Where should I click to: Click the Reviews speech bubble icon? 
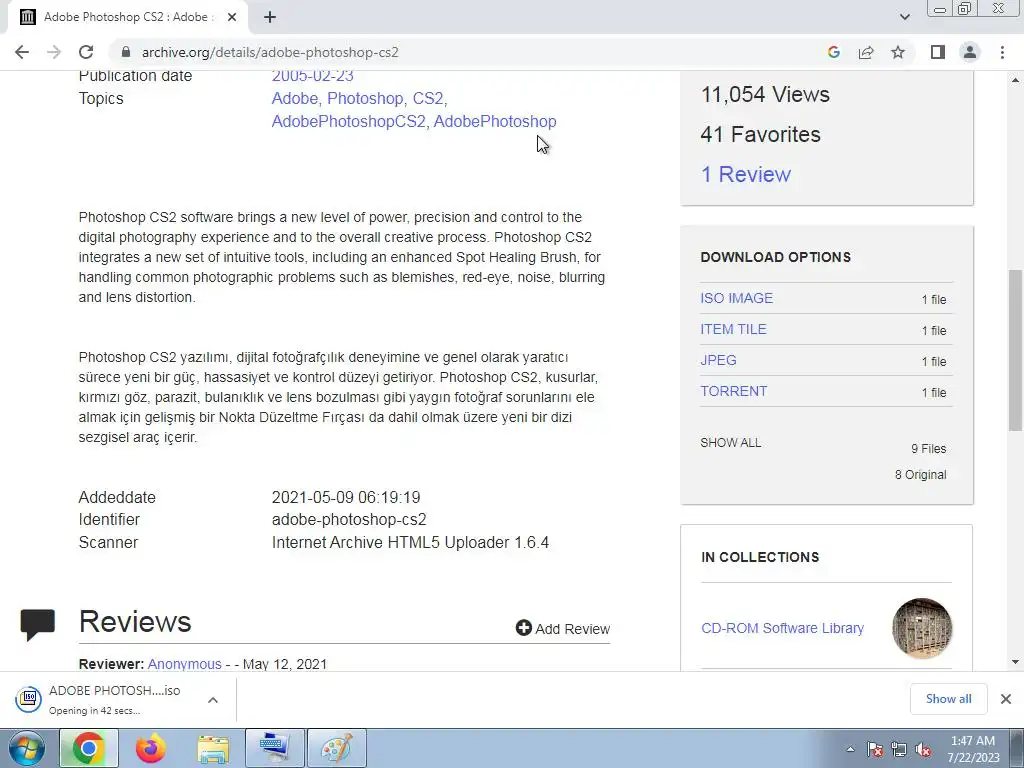[37, 624]
